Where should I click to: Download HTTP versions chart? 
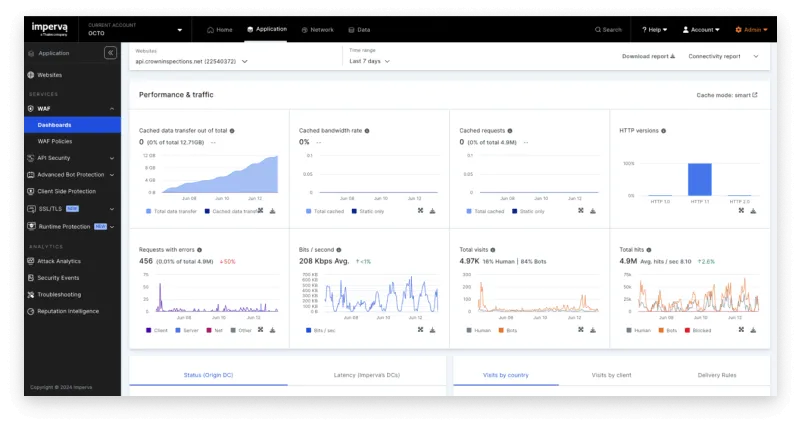tap(753, 211)
